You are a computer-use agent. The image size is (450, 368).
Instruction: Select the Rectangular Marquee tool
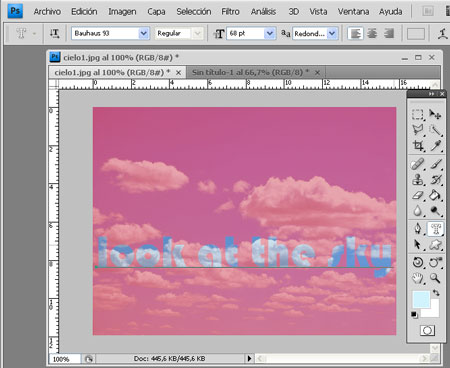(x=417, y=114)
